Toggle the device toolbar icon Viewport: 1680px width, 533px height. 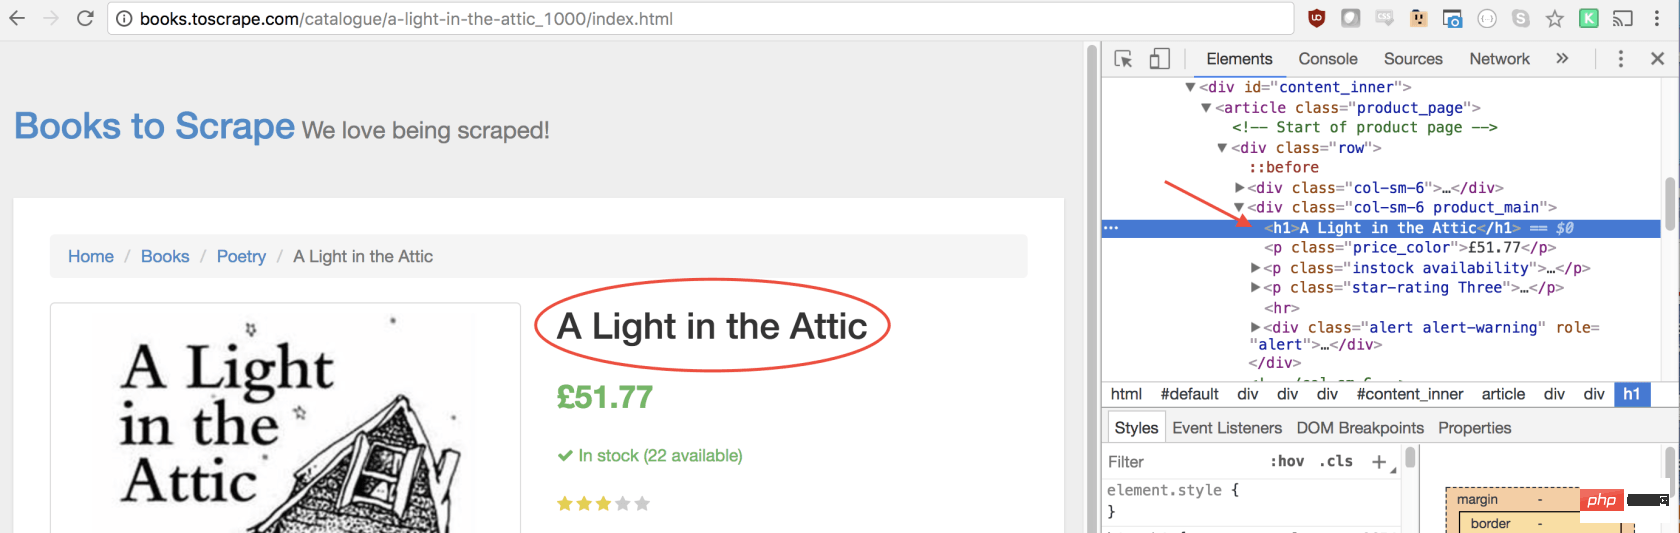(1159, 59)
